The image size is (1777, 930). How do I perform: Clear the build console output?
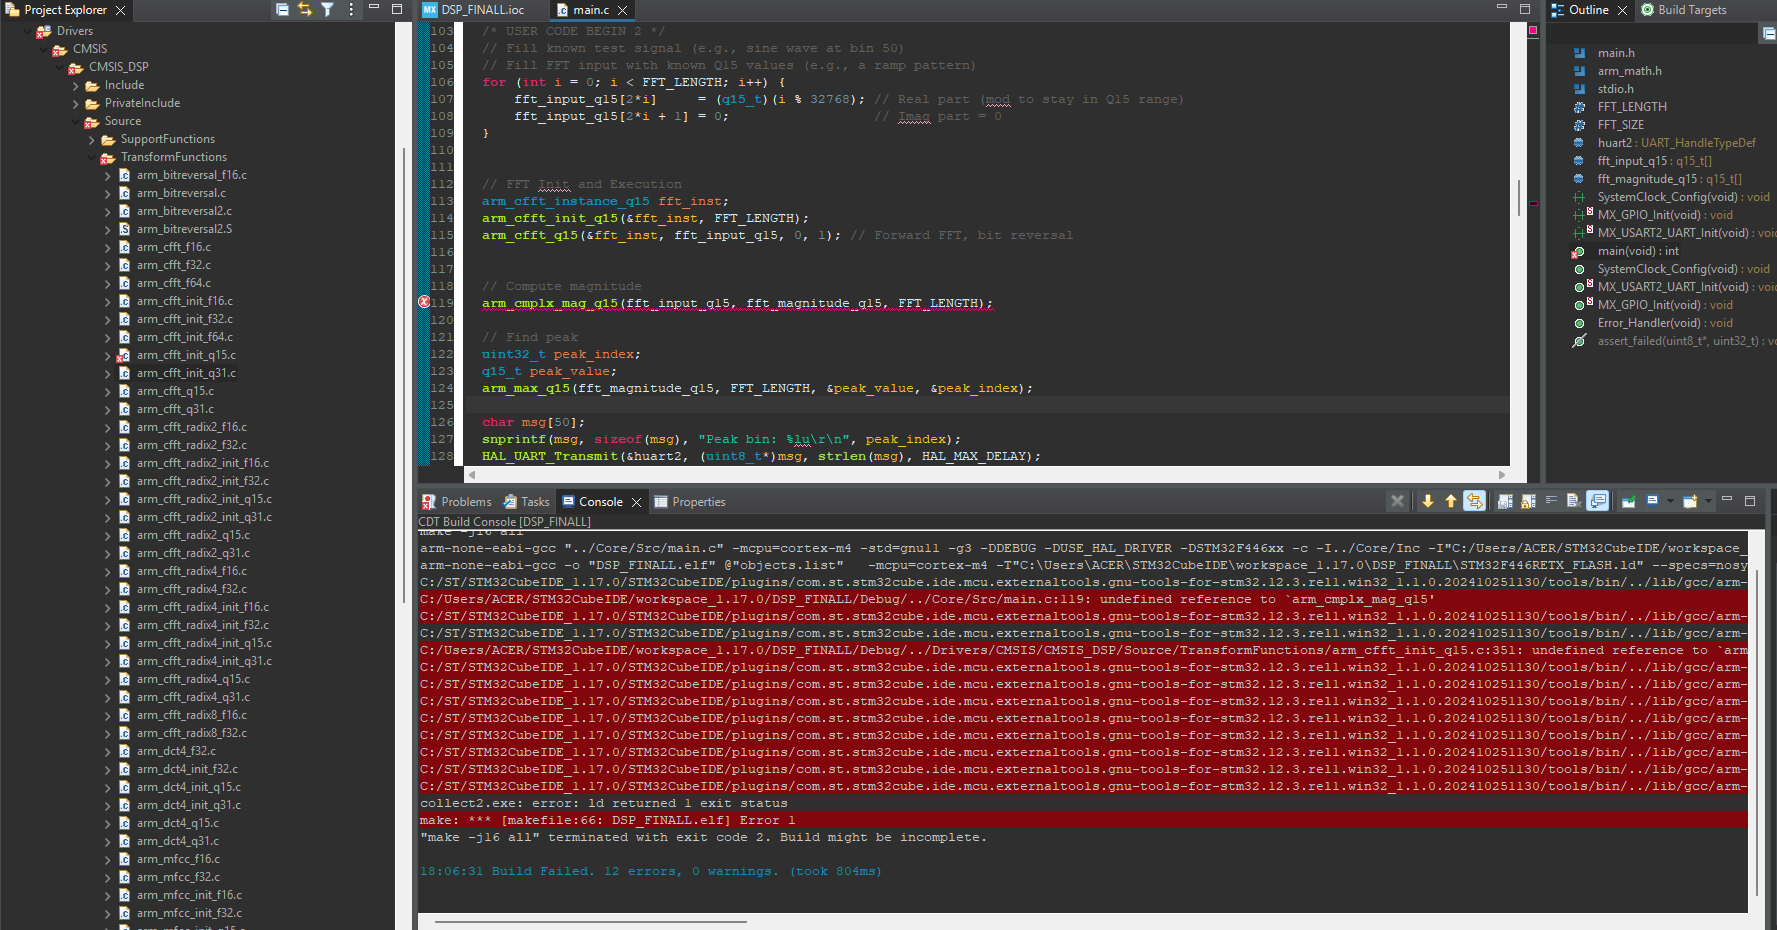coord(1398,501)
